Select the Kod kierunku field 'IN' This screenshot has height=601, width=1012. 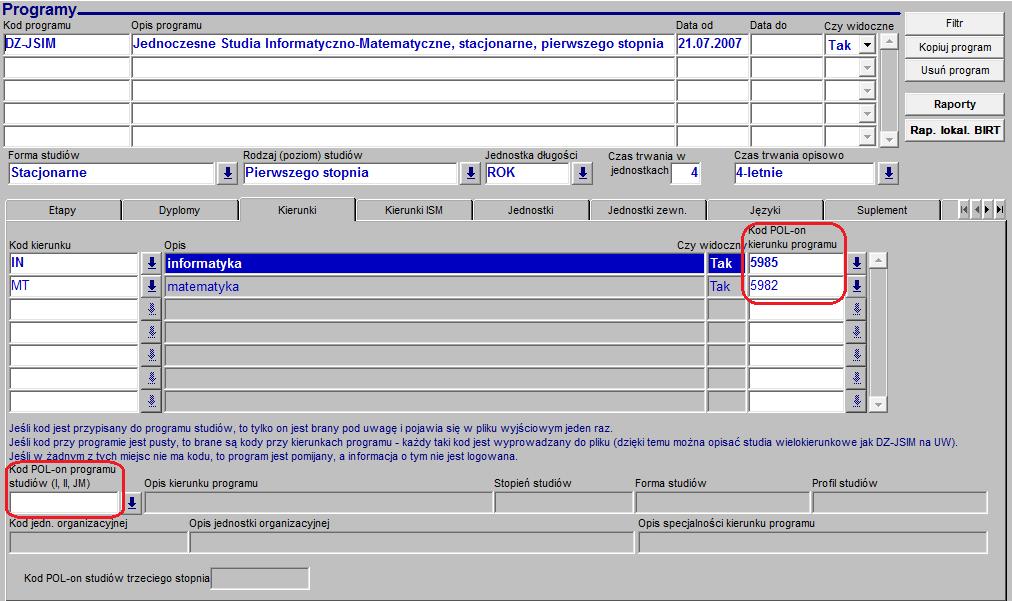(74, 263)
